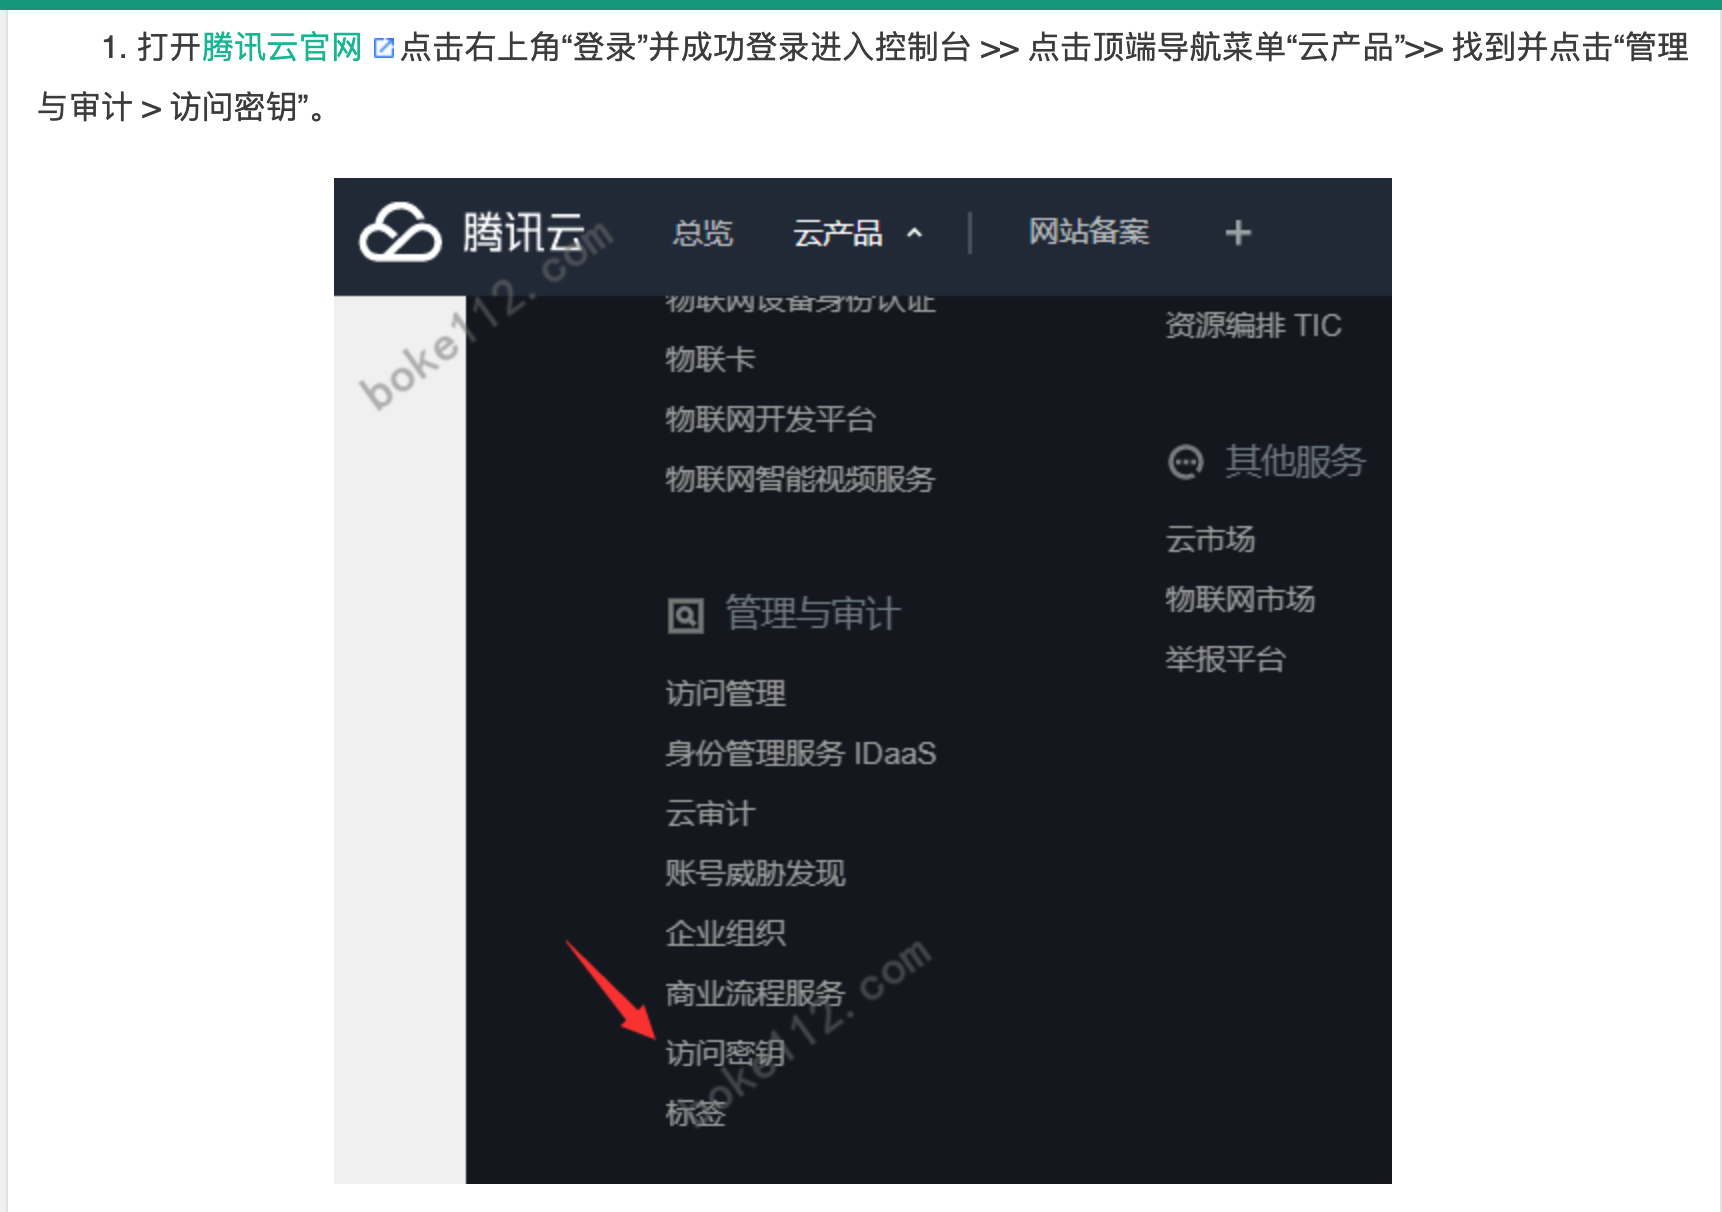Click the plus icon in navigation bar

[1238, 233]
